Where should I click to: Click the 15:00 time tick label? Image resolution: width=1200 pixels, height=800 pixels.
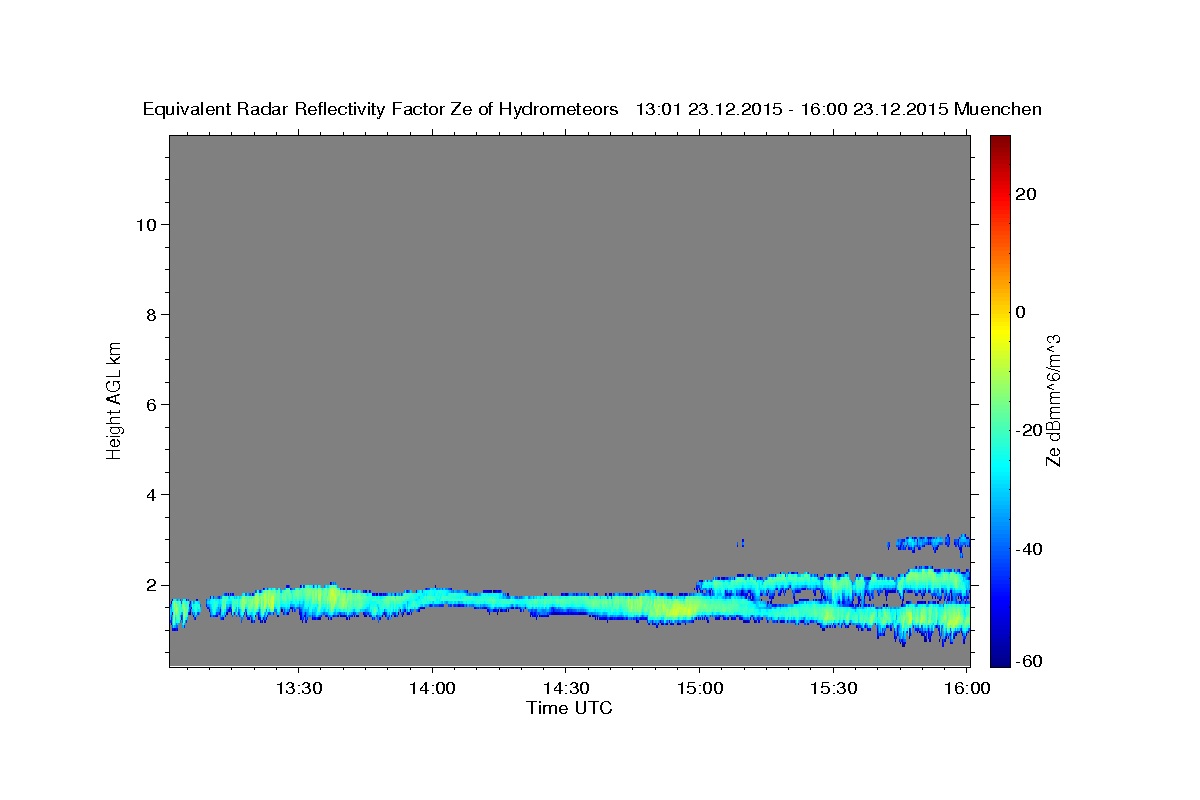(699, 688)
